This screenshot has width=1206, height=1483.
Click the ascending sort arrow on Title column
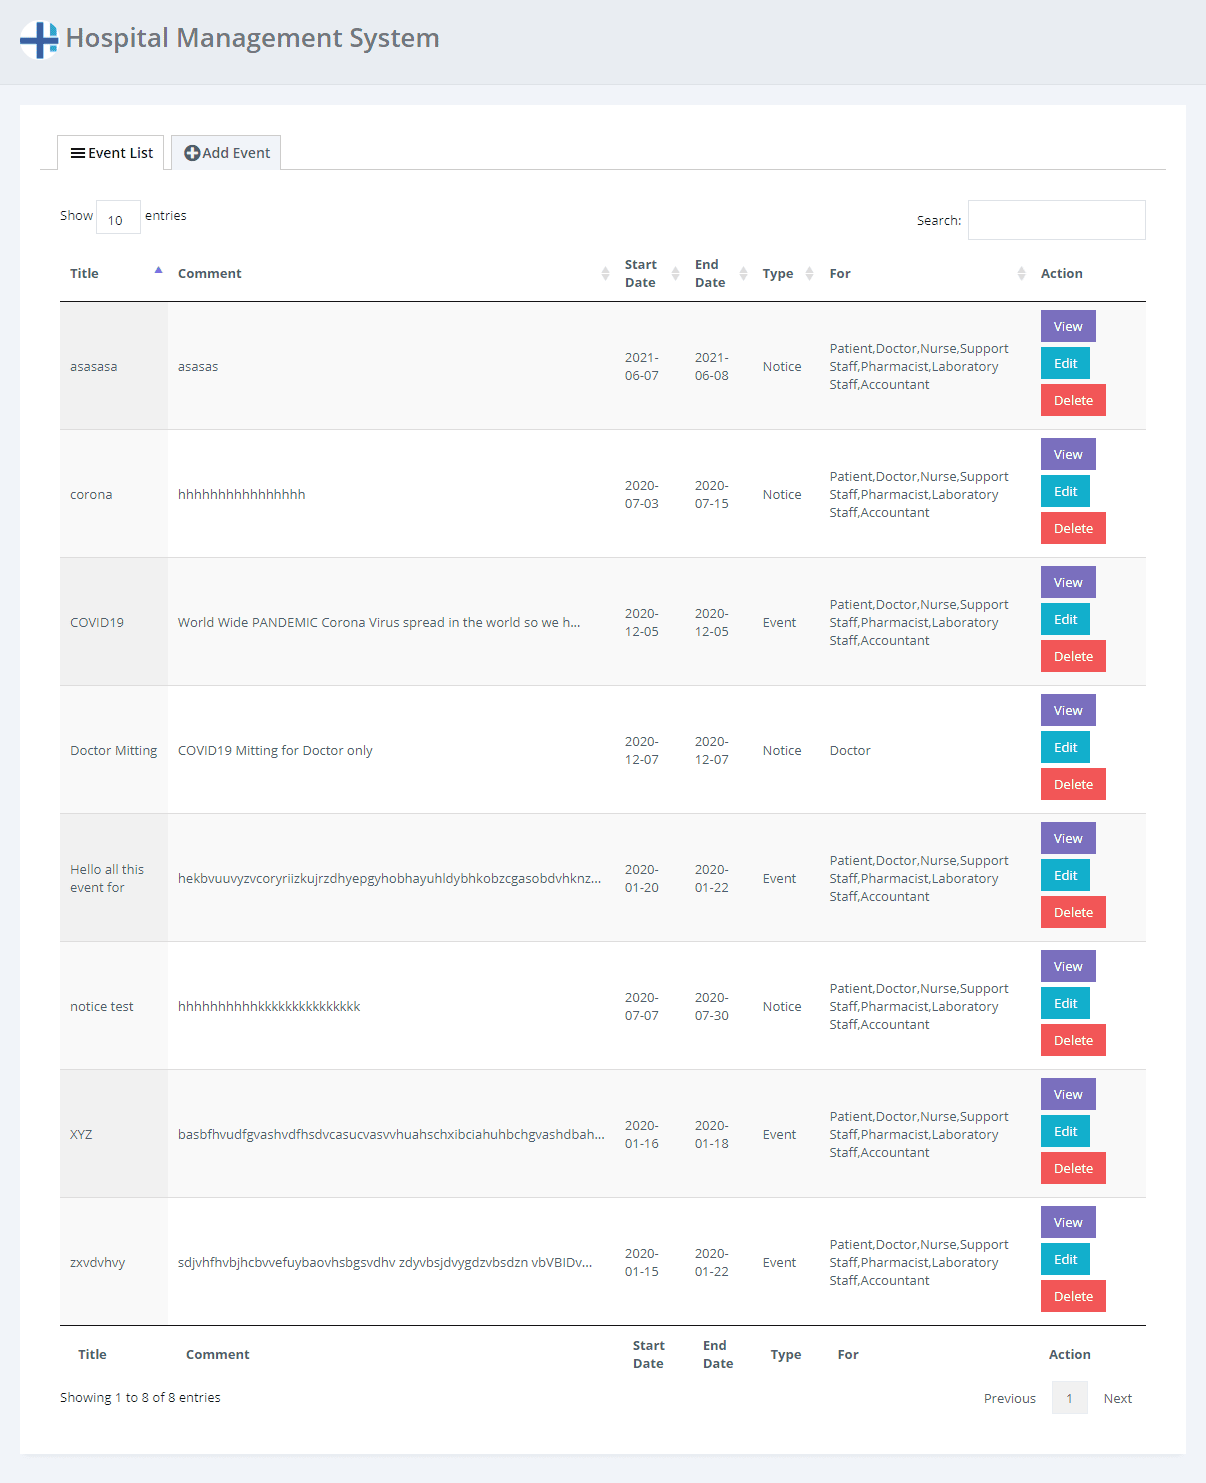[158, 270]
